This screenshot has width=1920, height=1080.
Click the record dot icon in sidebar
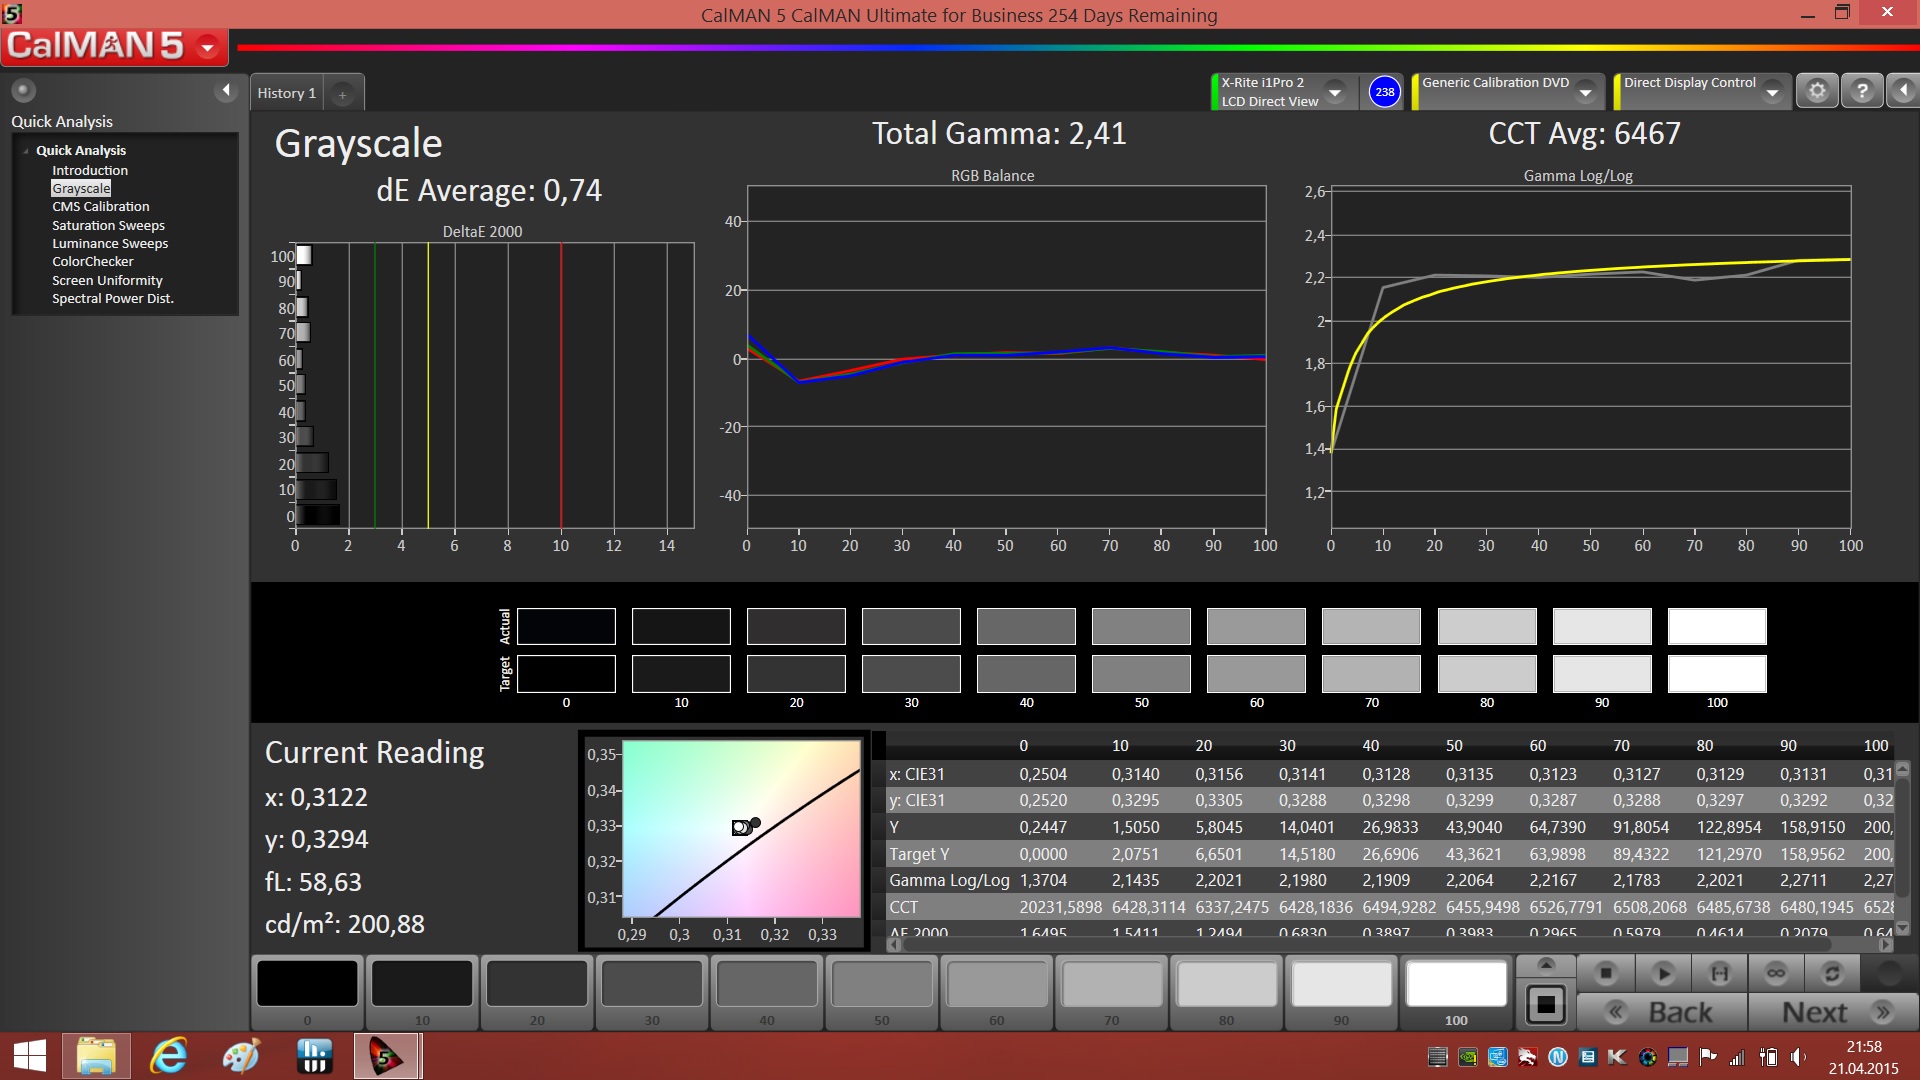point(23,91)
